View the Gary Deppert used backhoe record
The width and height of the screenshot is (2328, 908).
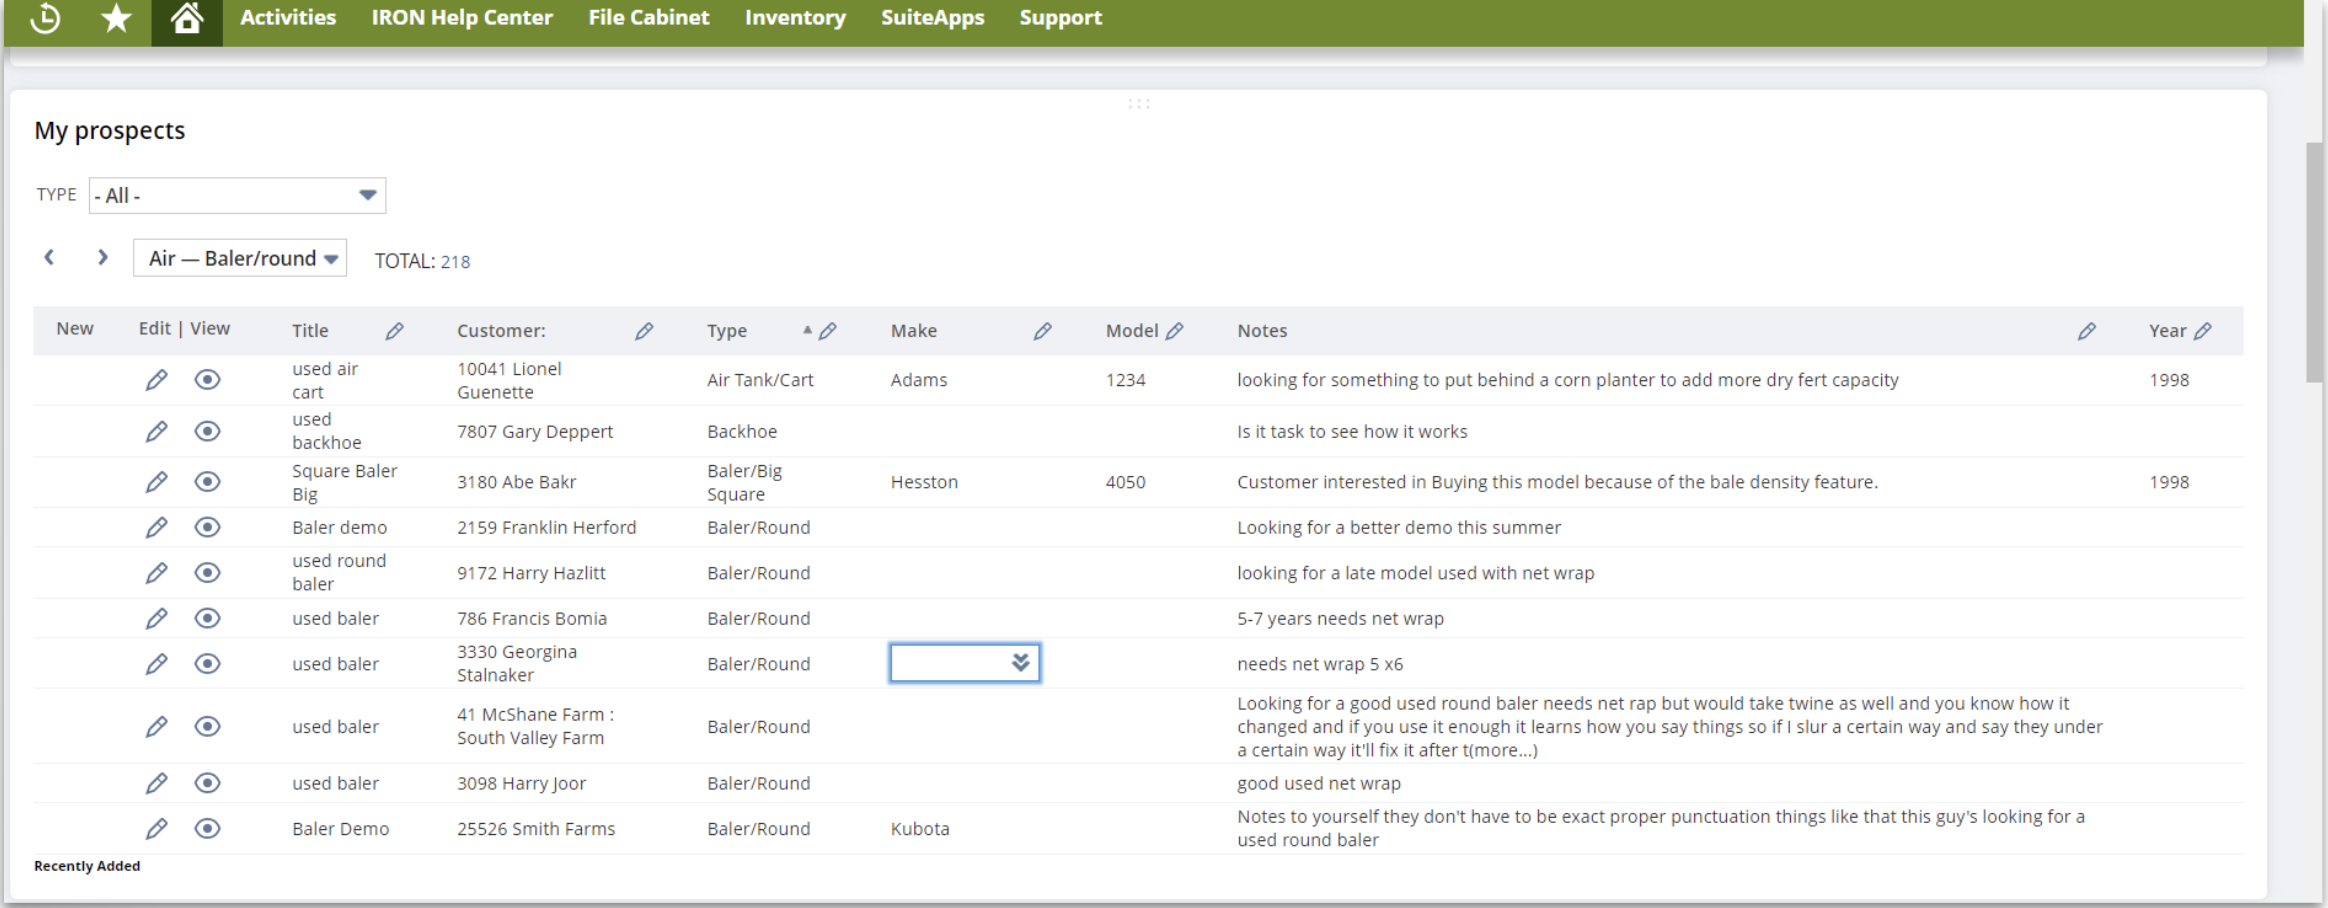[x=207, y=431]
